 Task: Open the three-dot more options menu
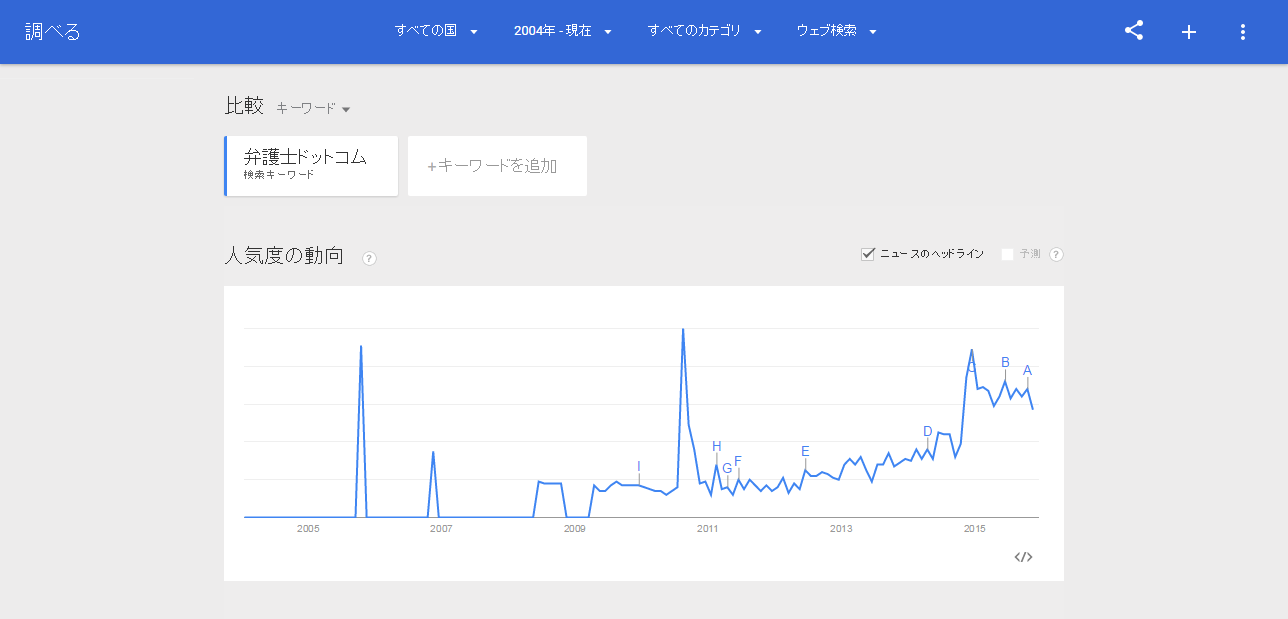click(x=1243, y=32)
